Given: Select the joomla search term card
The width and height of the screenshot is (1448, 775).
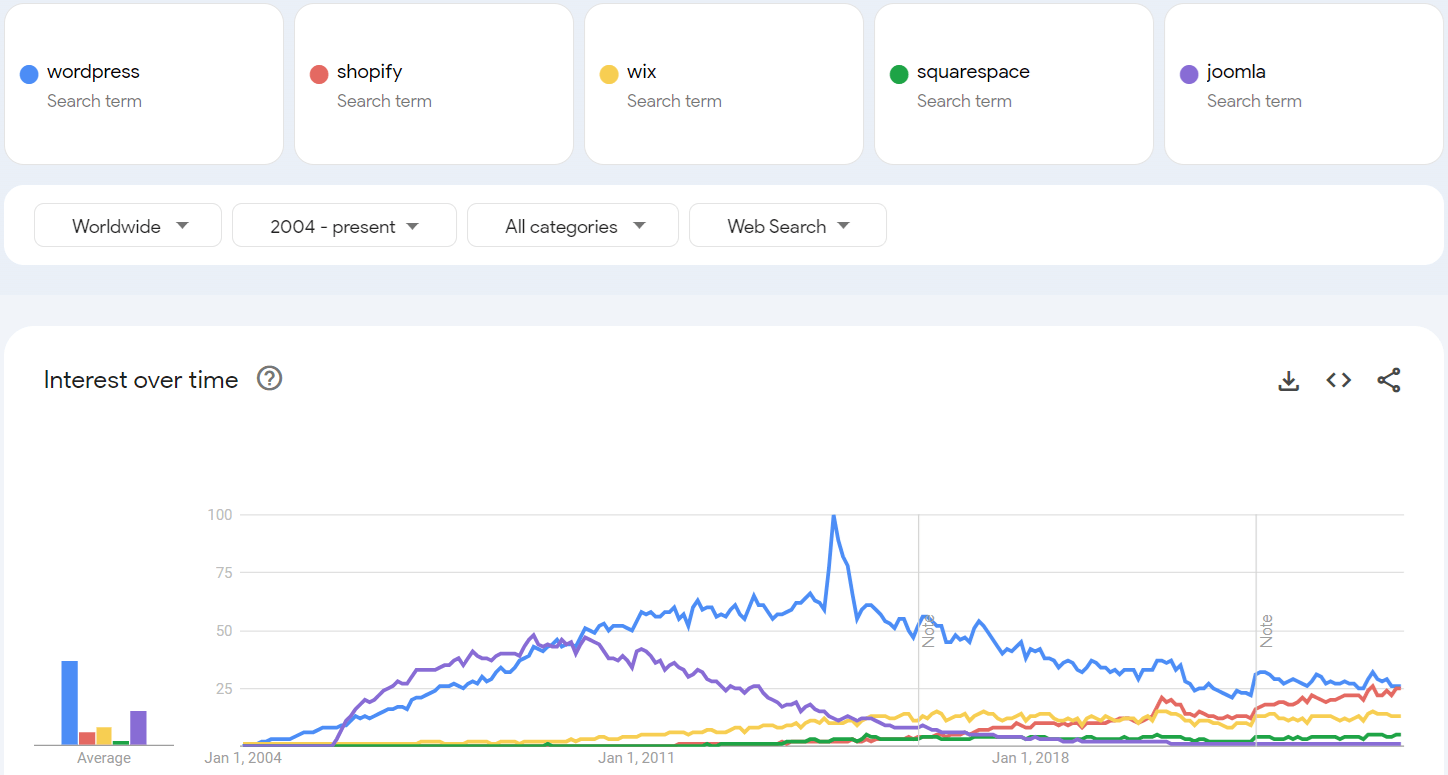Looking at the screenshot, I should pyautogui.click(x=1304, y=84).
